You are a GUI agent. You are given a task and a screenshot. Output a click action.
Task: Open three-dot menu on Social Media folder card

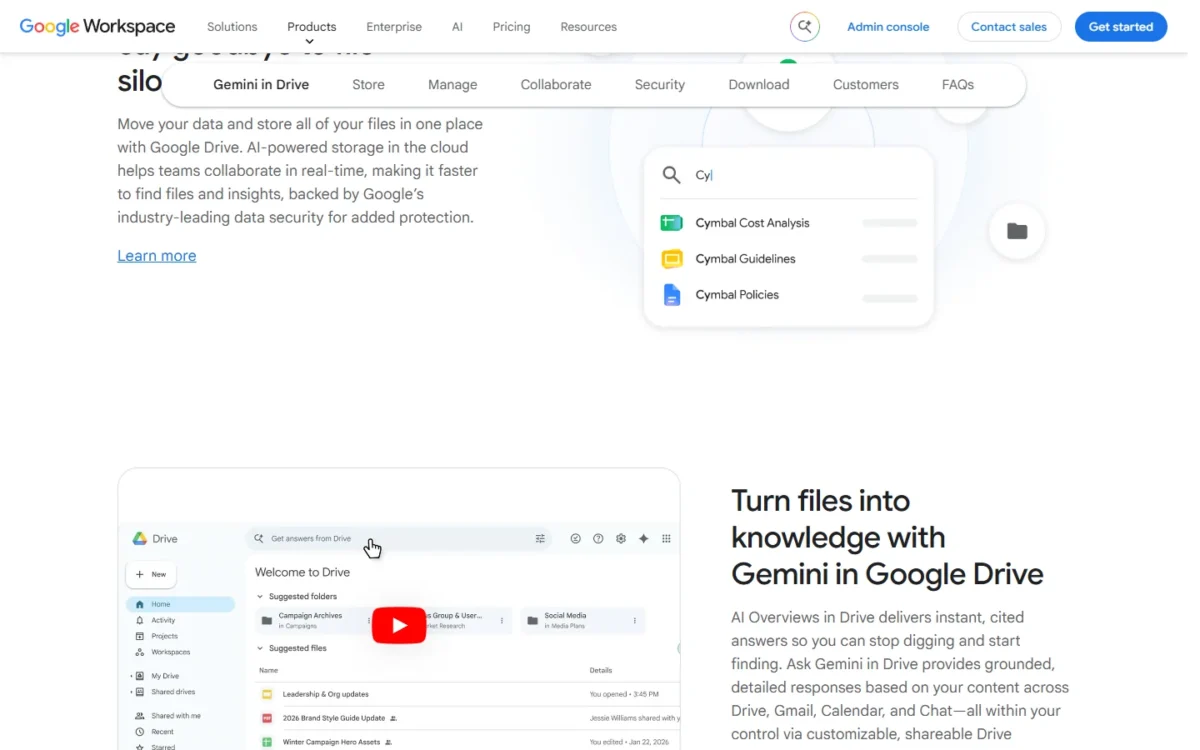tap(635, 620)
